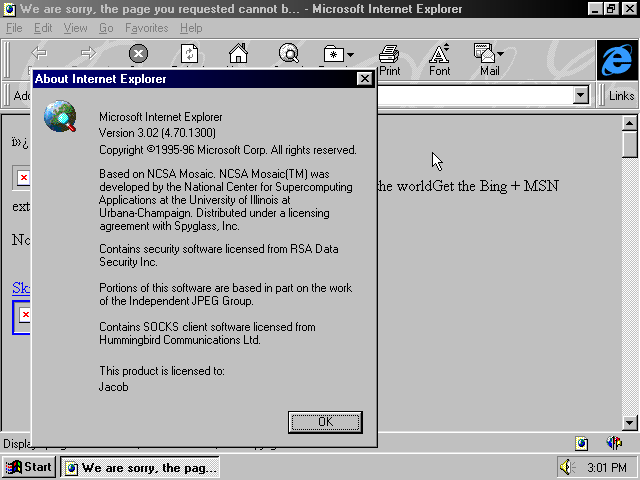
Task: Open the Go menu
Action: pos(106,28)
